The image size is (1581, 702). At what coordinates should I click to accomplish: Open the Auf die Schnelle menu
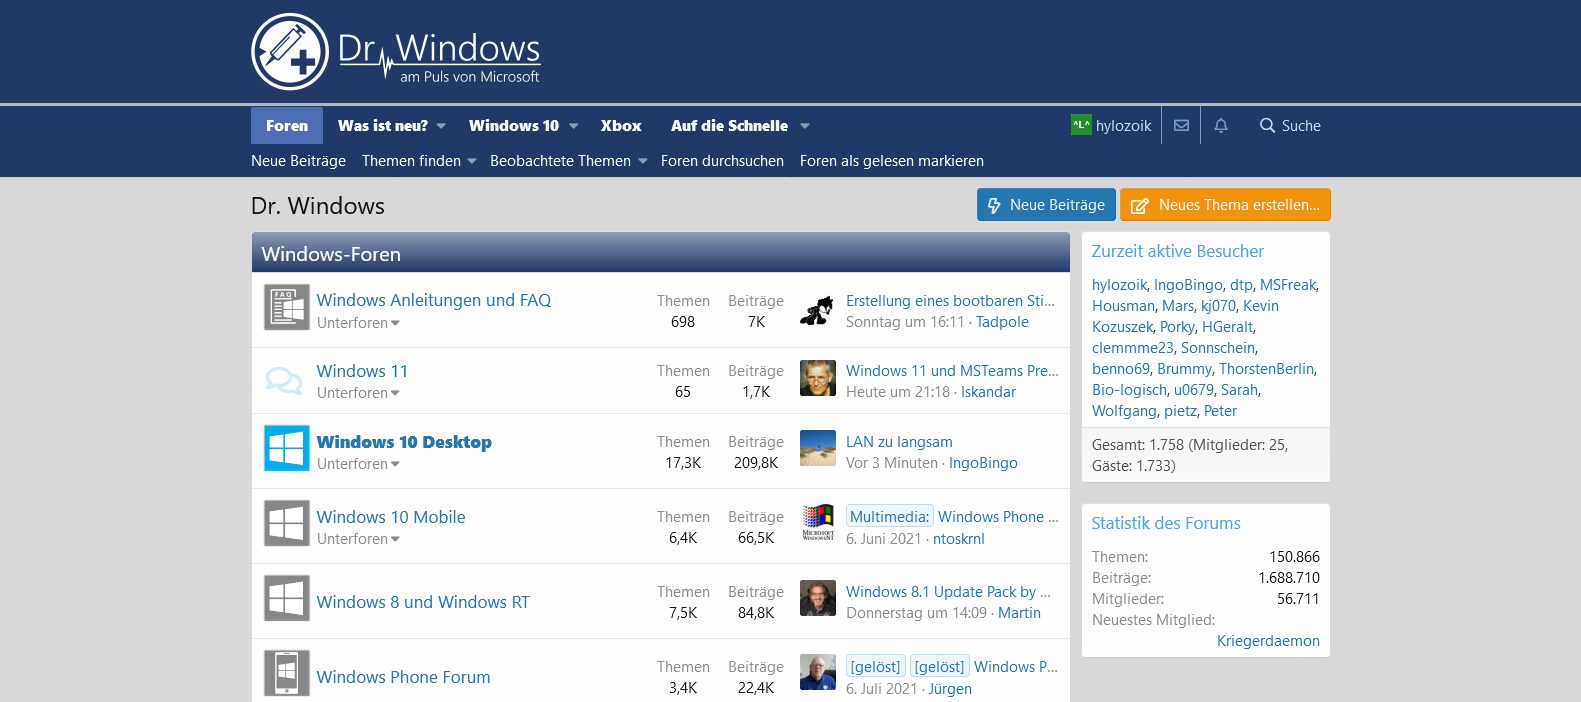[729, 126]
